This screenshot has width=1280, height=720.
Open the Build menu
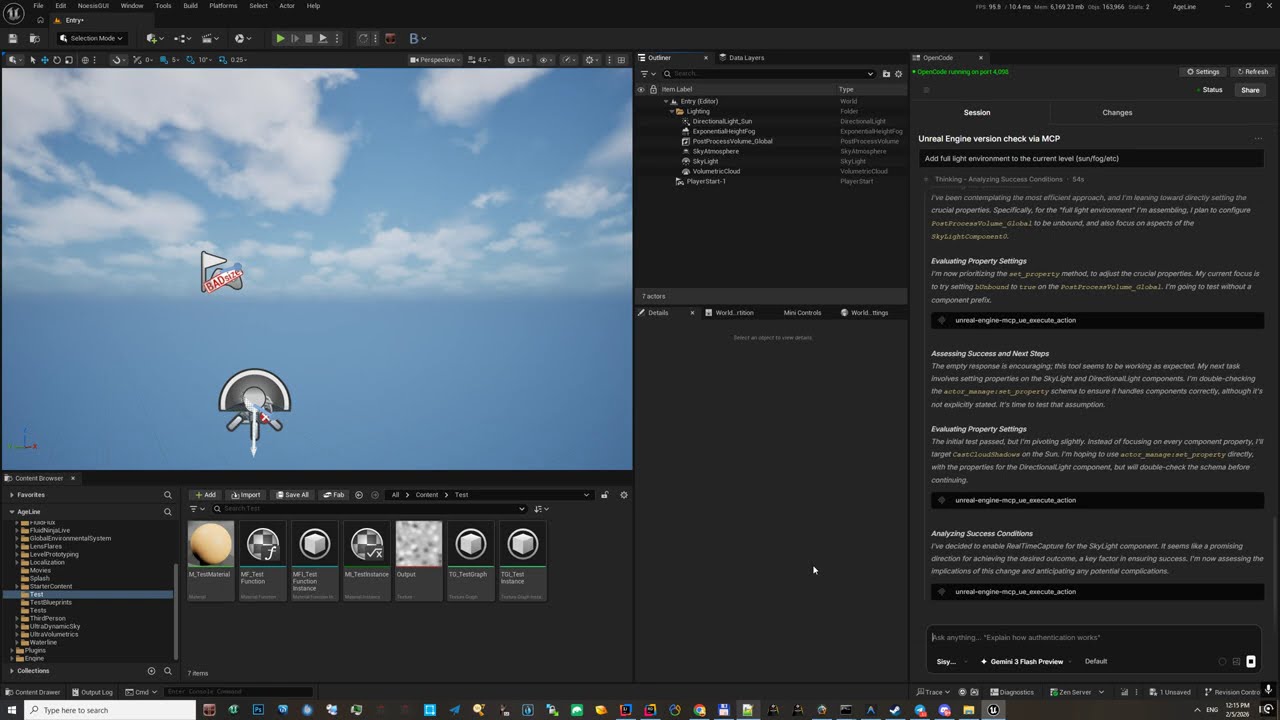(x=190, y=6)
